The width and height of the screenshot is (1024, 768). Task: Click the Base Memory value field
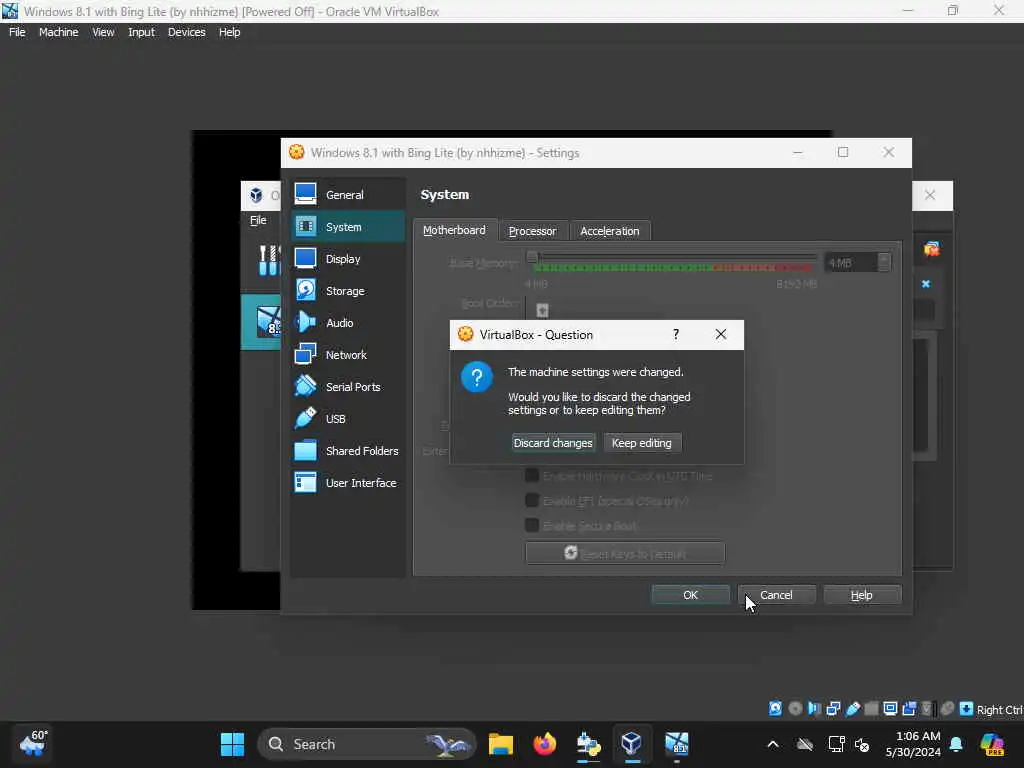tap(850, 263)
